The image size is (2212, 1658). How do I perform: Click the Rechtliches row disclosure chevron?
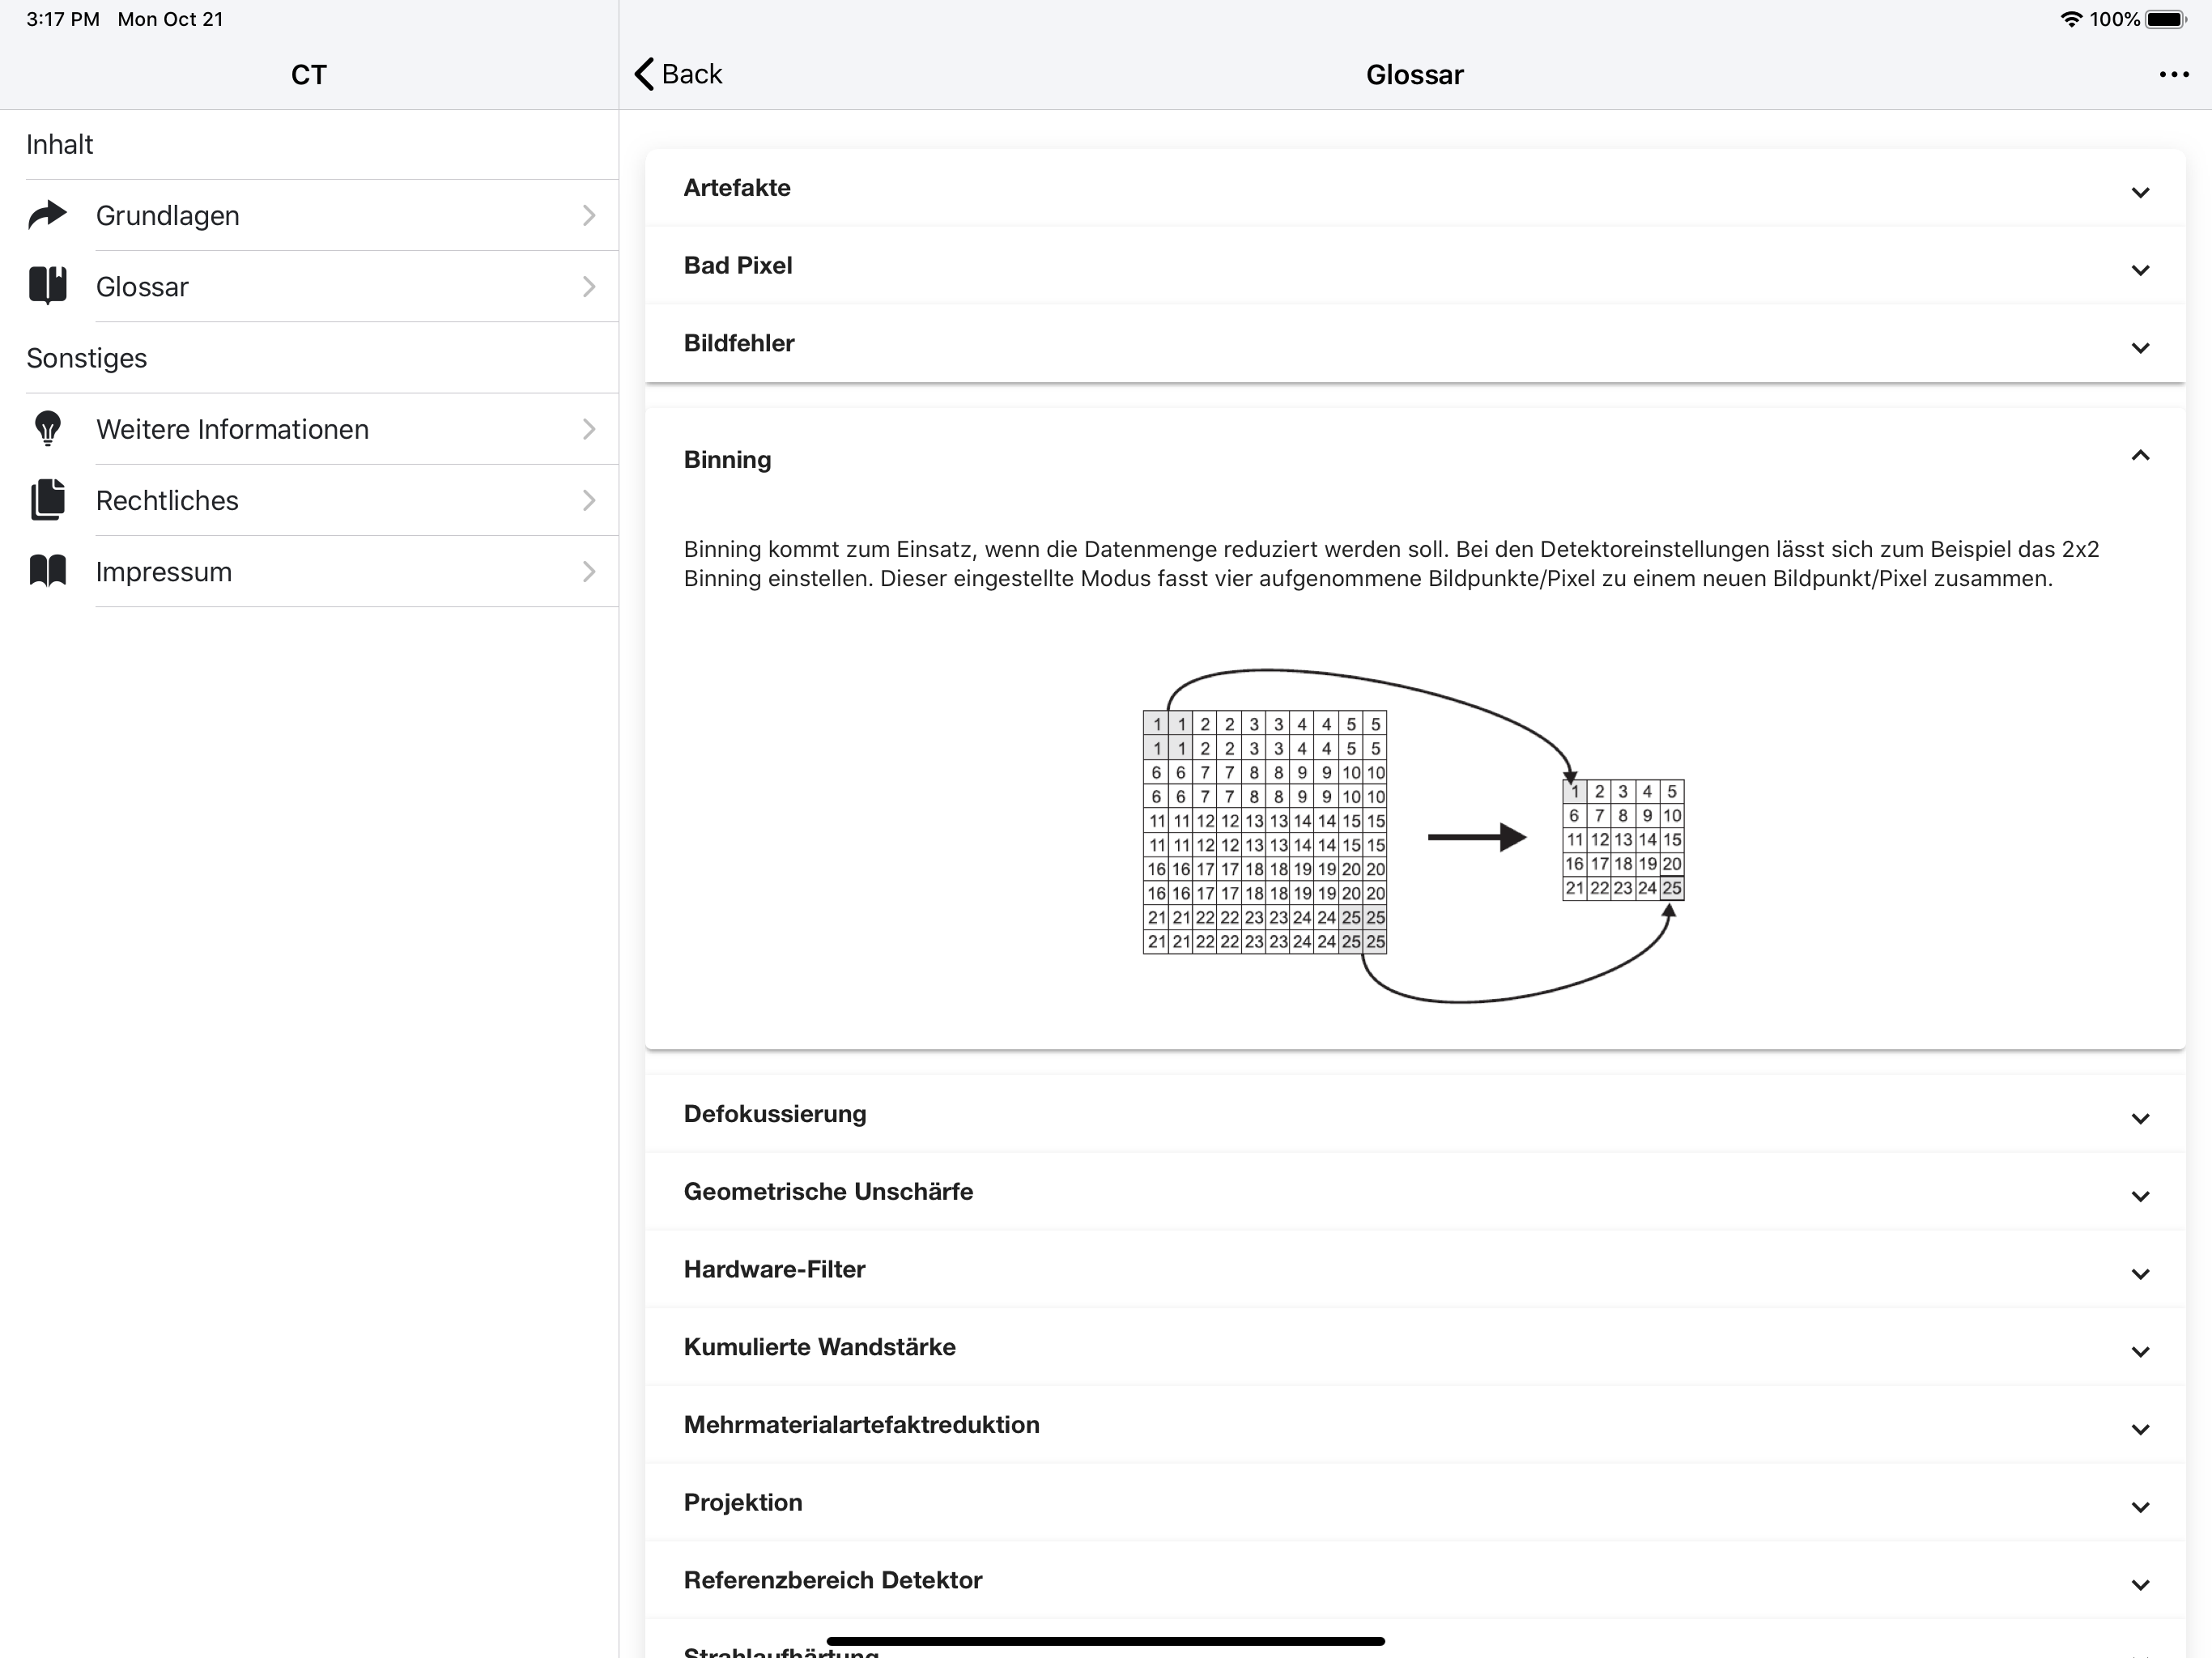[x=589, y=500]
